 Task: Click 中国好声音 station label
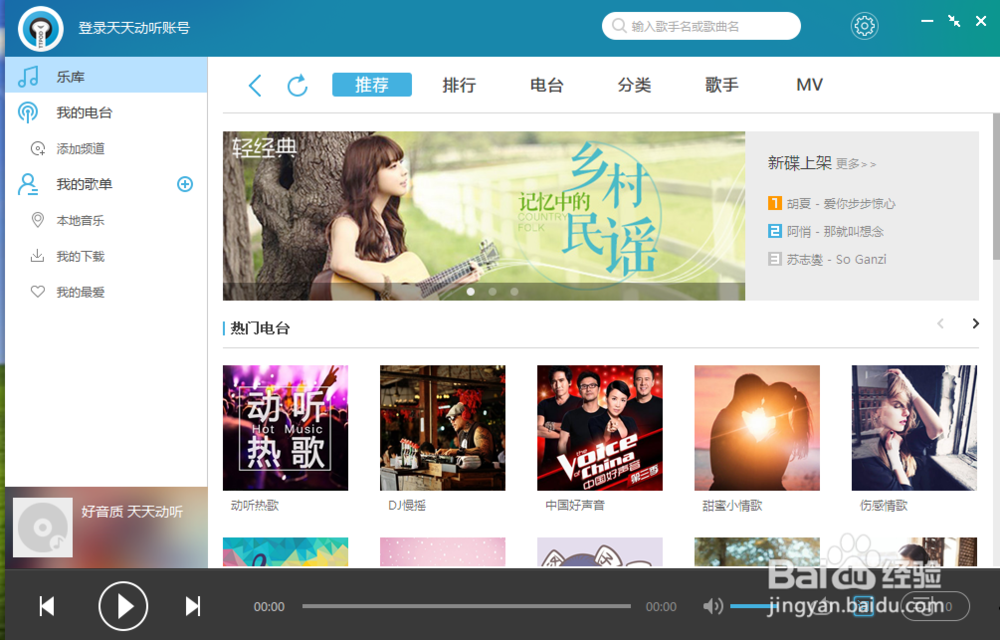[x=575, y=505]
